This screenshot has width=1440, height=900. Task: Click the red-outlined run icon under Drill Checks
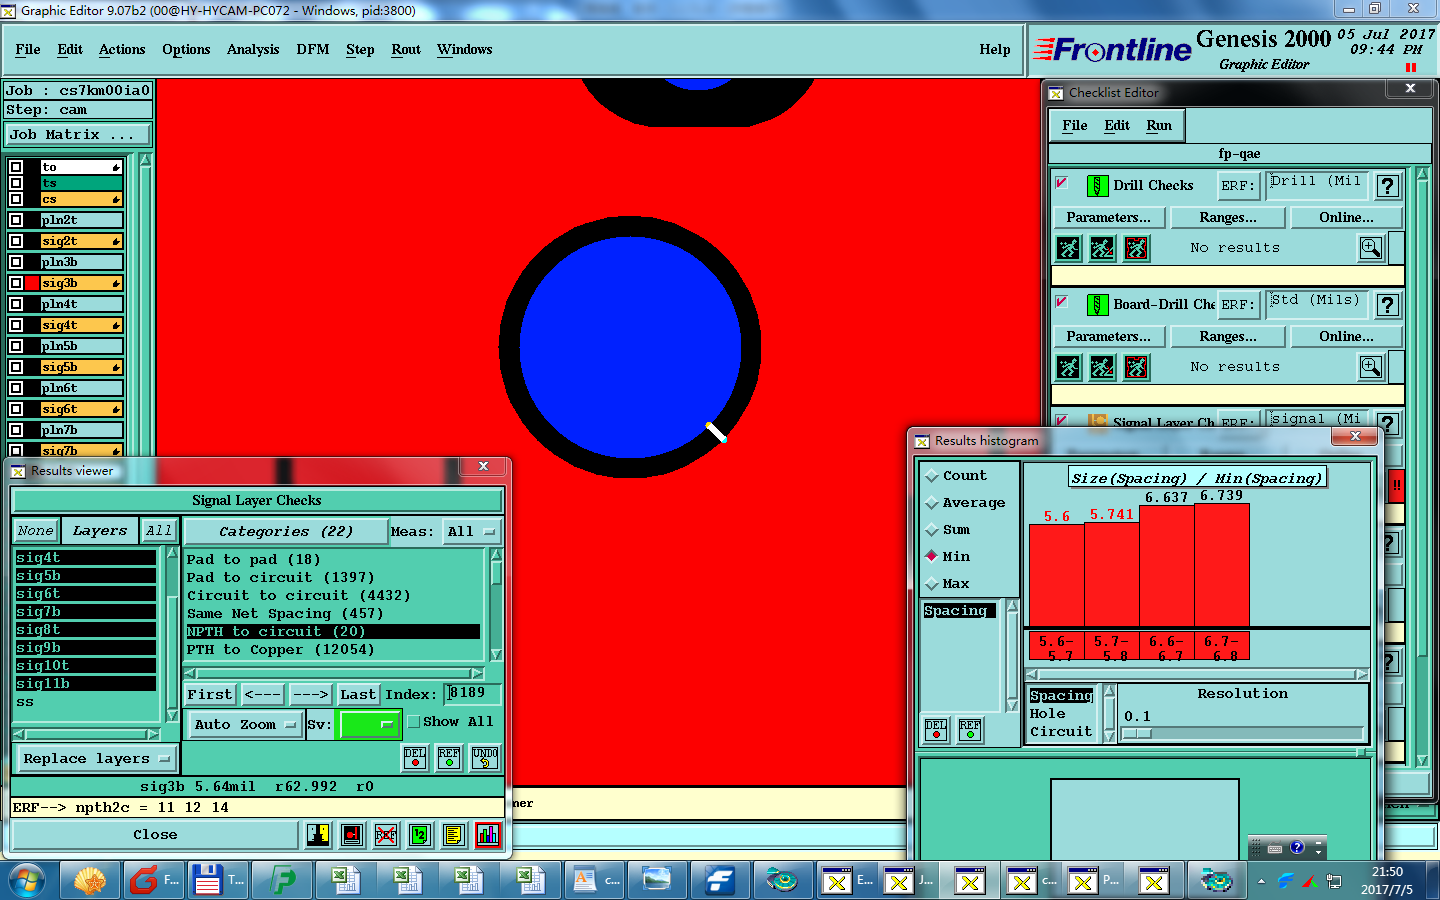(1137, 248)
